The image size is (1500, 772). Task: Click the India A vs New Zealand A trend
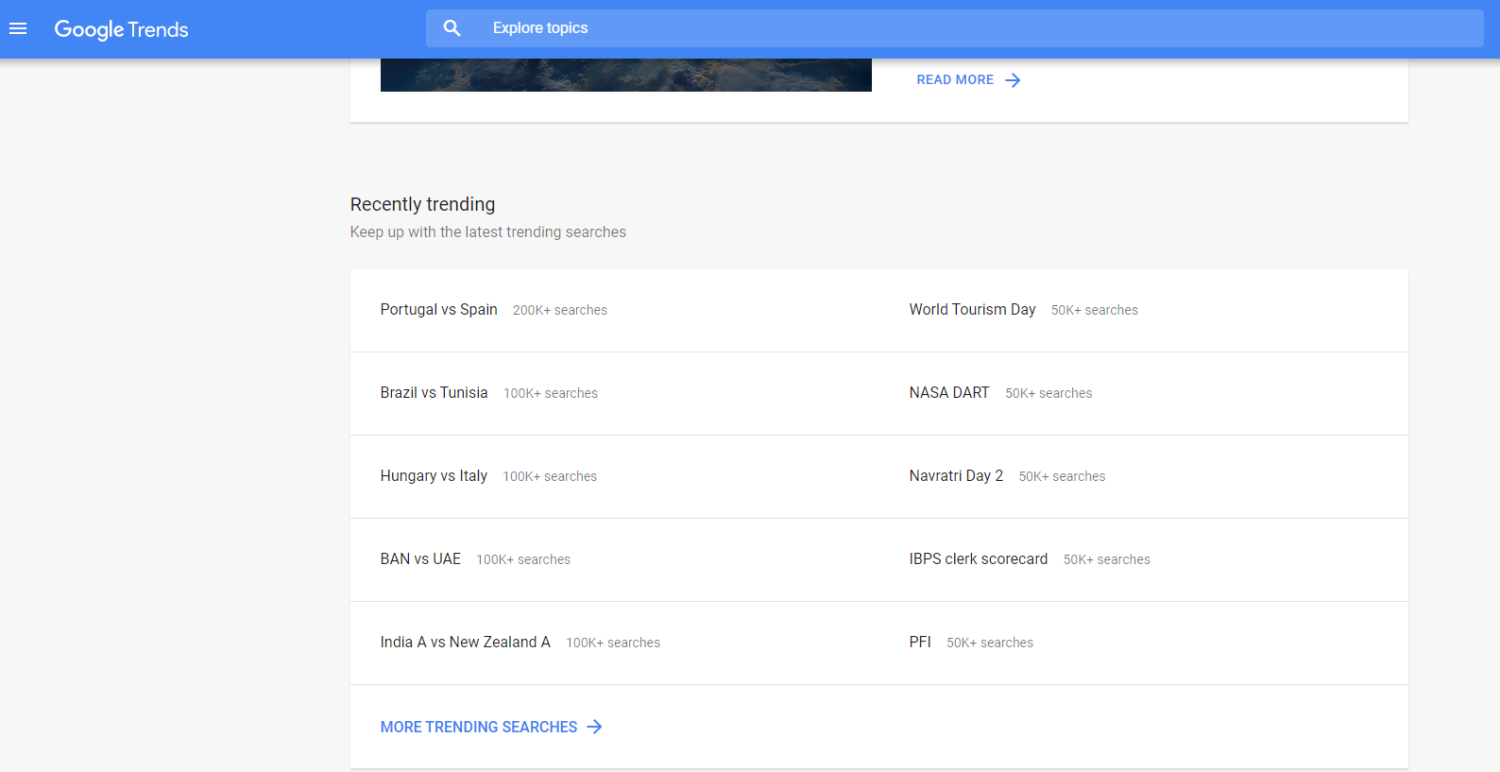(465, 641)
